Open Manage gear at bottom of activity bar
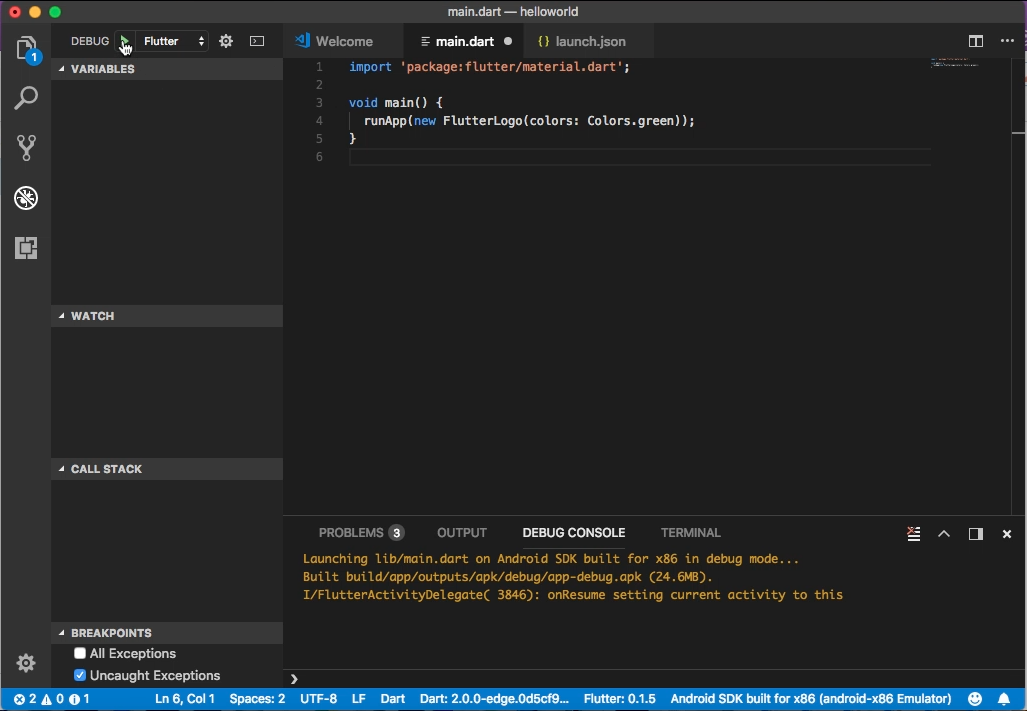Screen dimensions: 1027x711 pos(26,663)
